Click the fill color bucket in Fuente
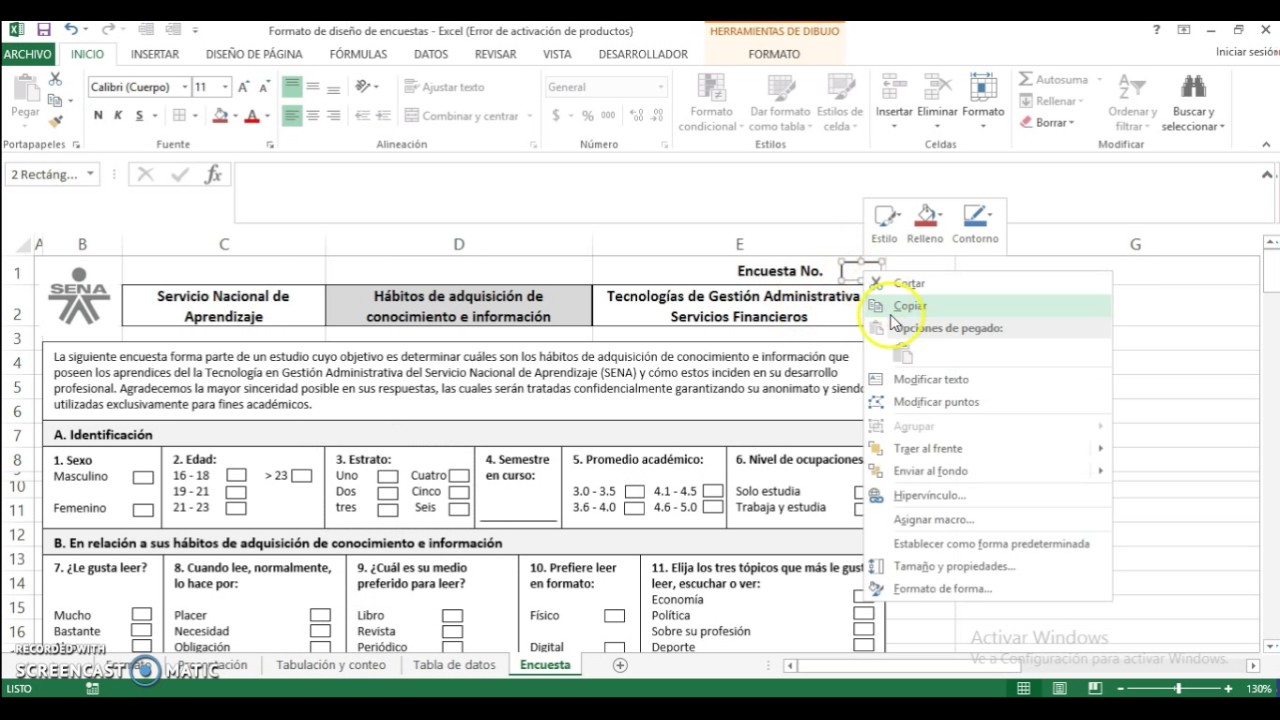1280x720 pixels. coord(221,116)
